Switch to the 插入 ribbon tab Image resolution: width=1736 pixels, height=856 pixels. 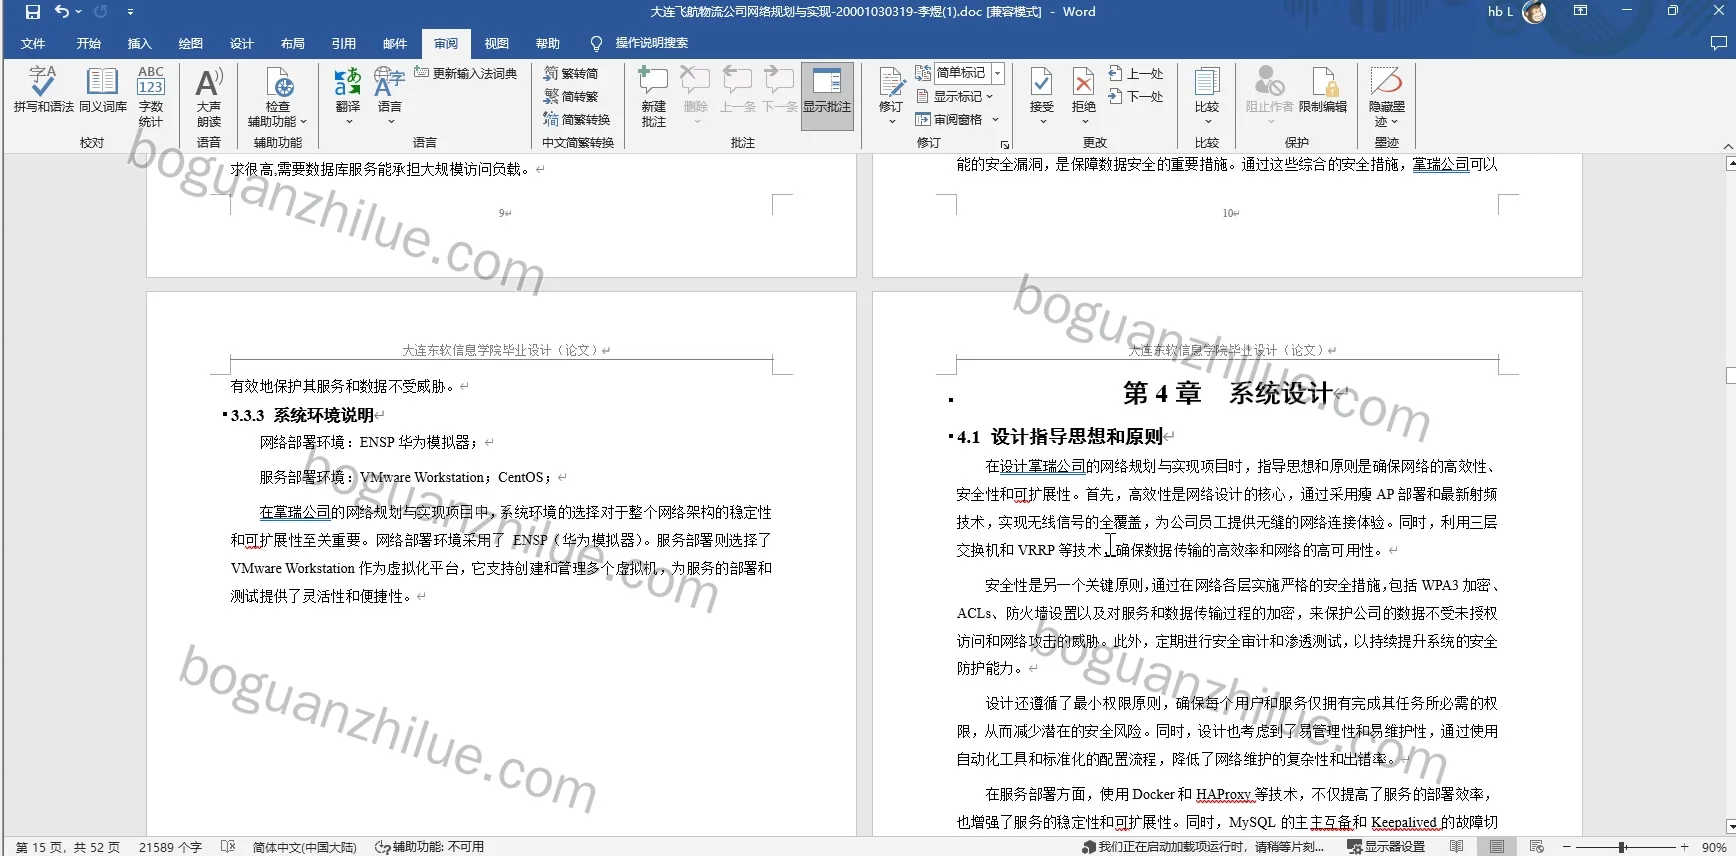tap(140, 43)
